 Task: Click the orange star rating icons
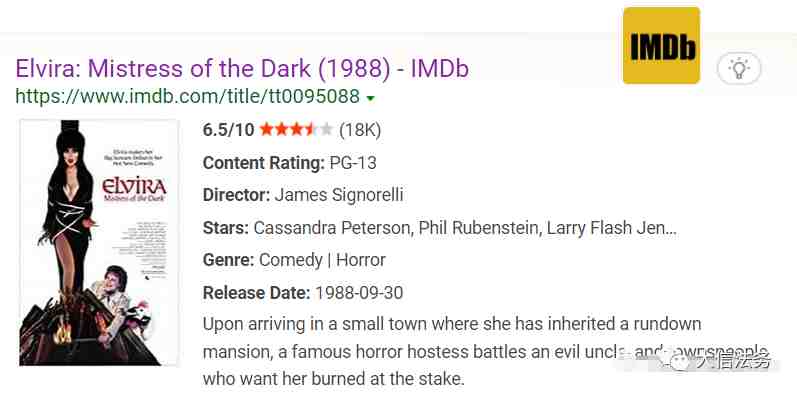[x=296, y=130]
